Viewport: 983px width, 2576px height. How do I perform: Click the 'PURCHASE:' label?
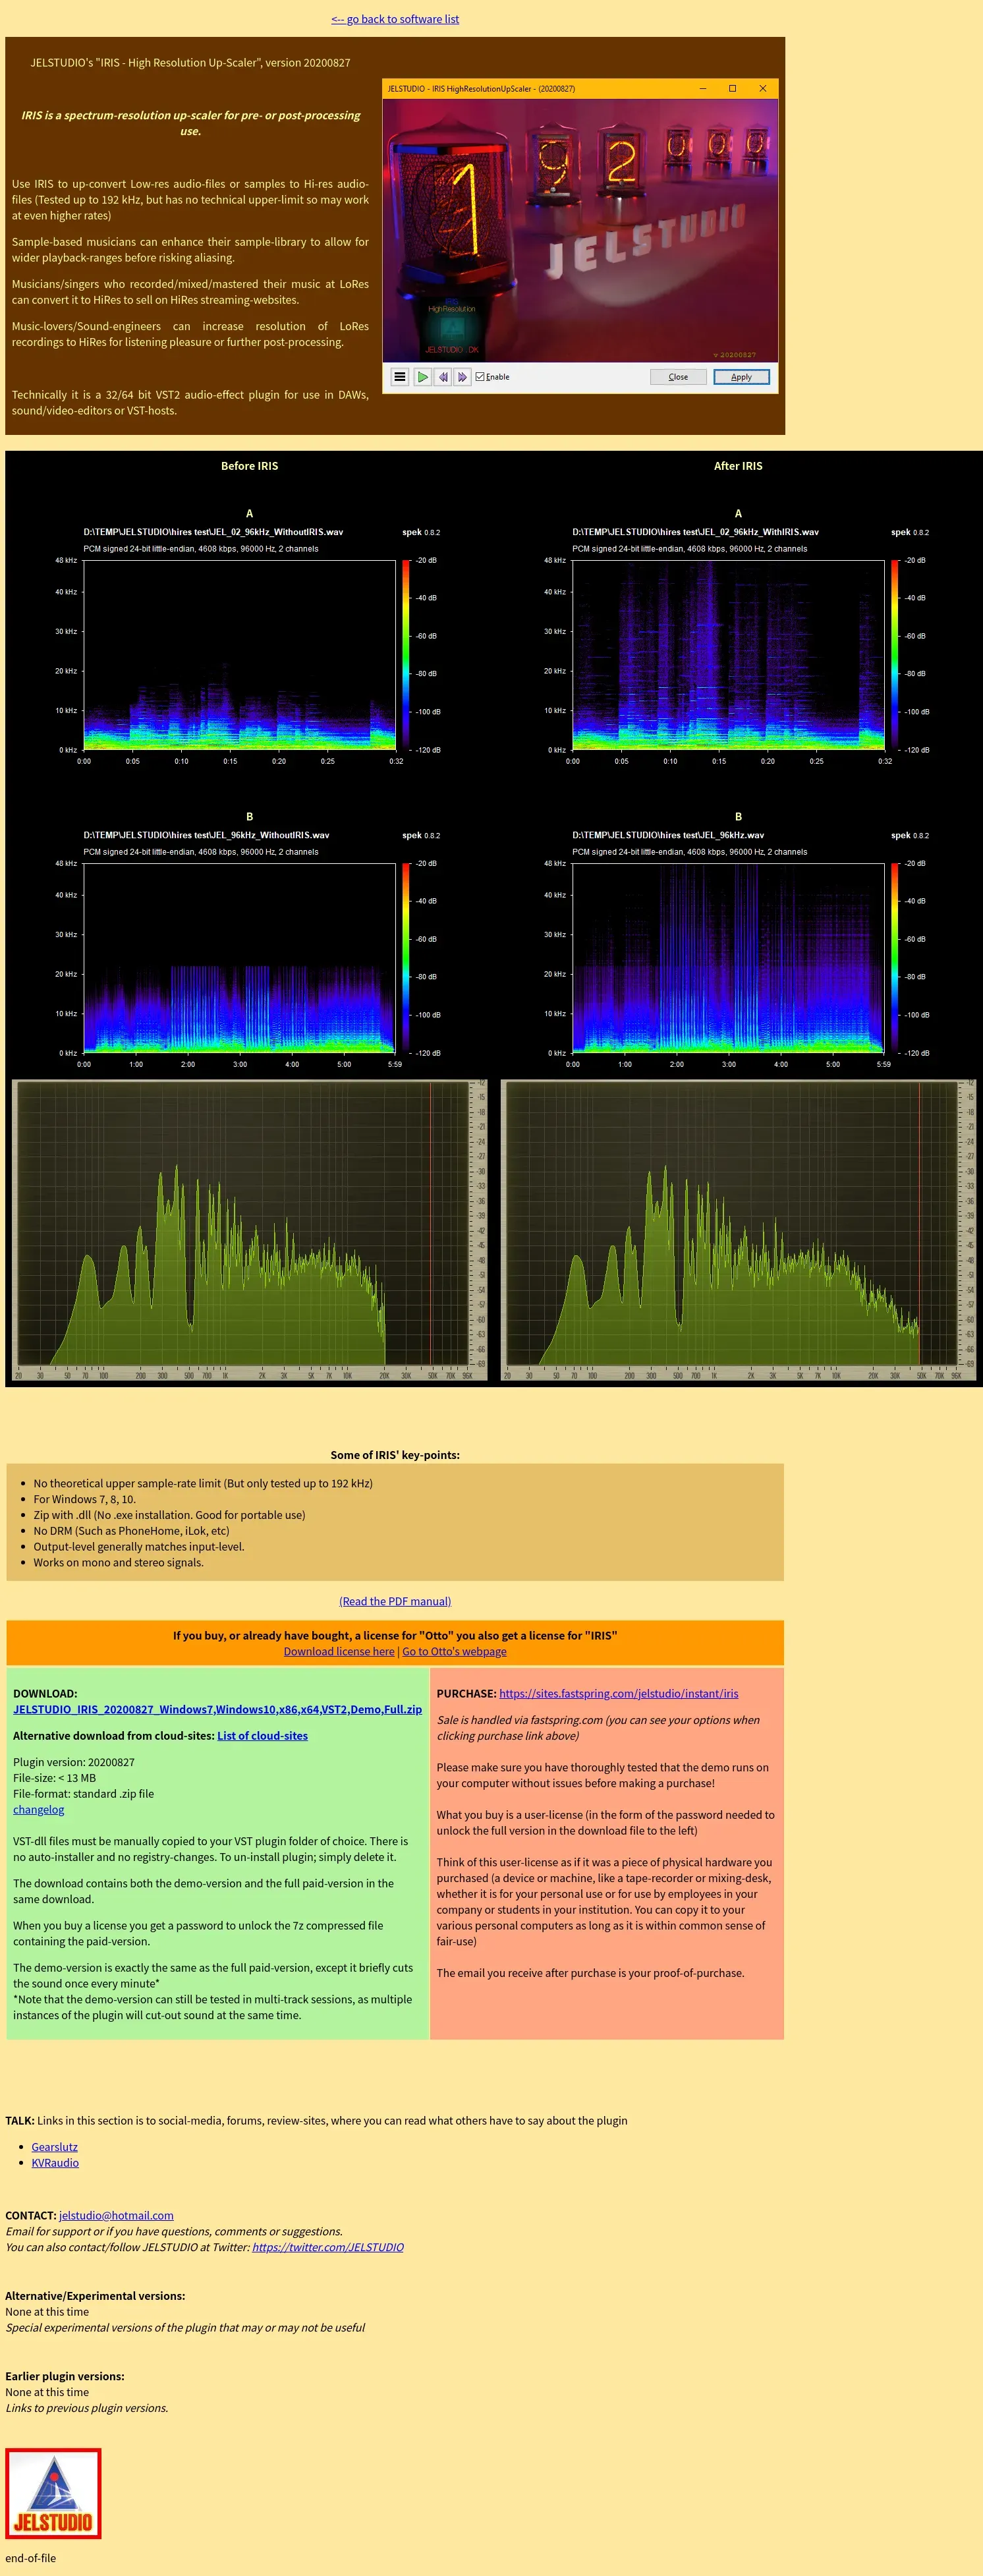(x=466, y=1693)
